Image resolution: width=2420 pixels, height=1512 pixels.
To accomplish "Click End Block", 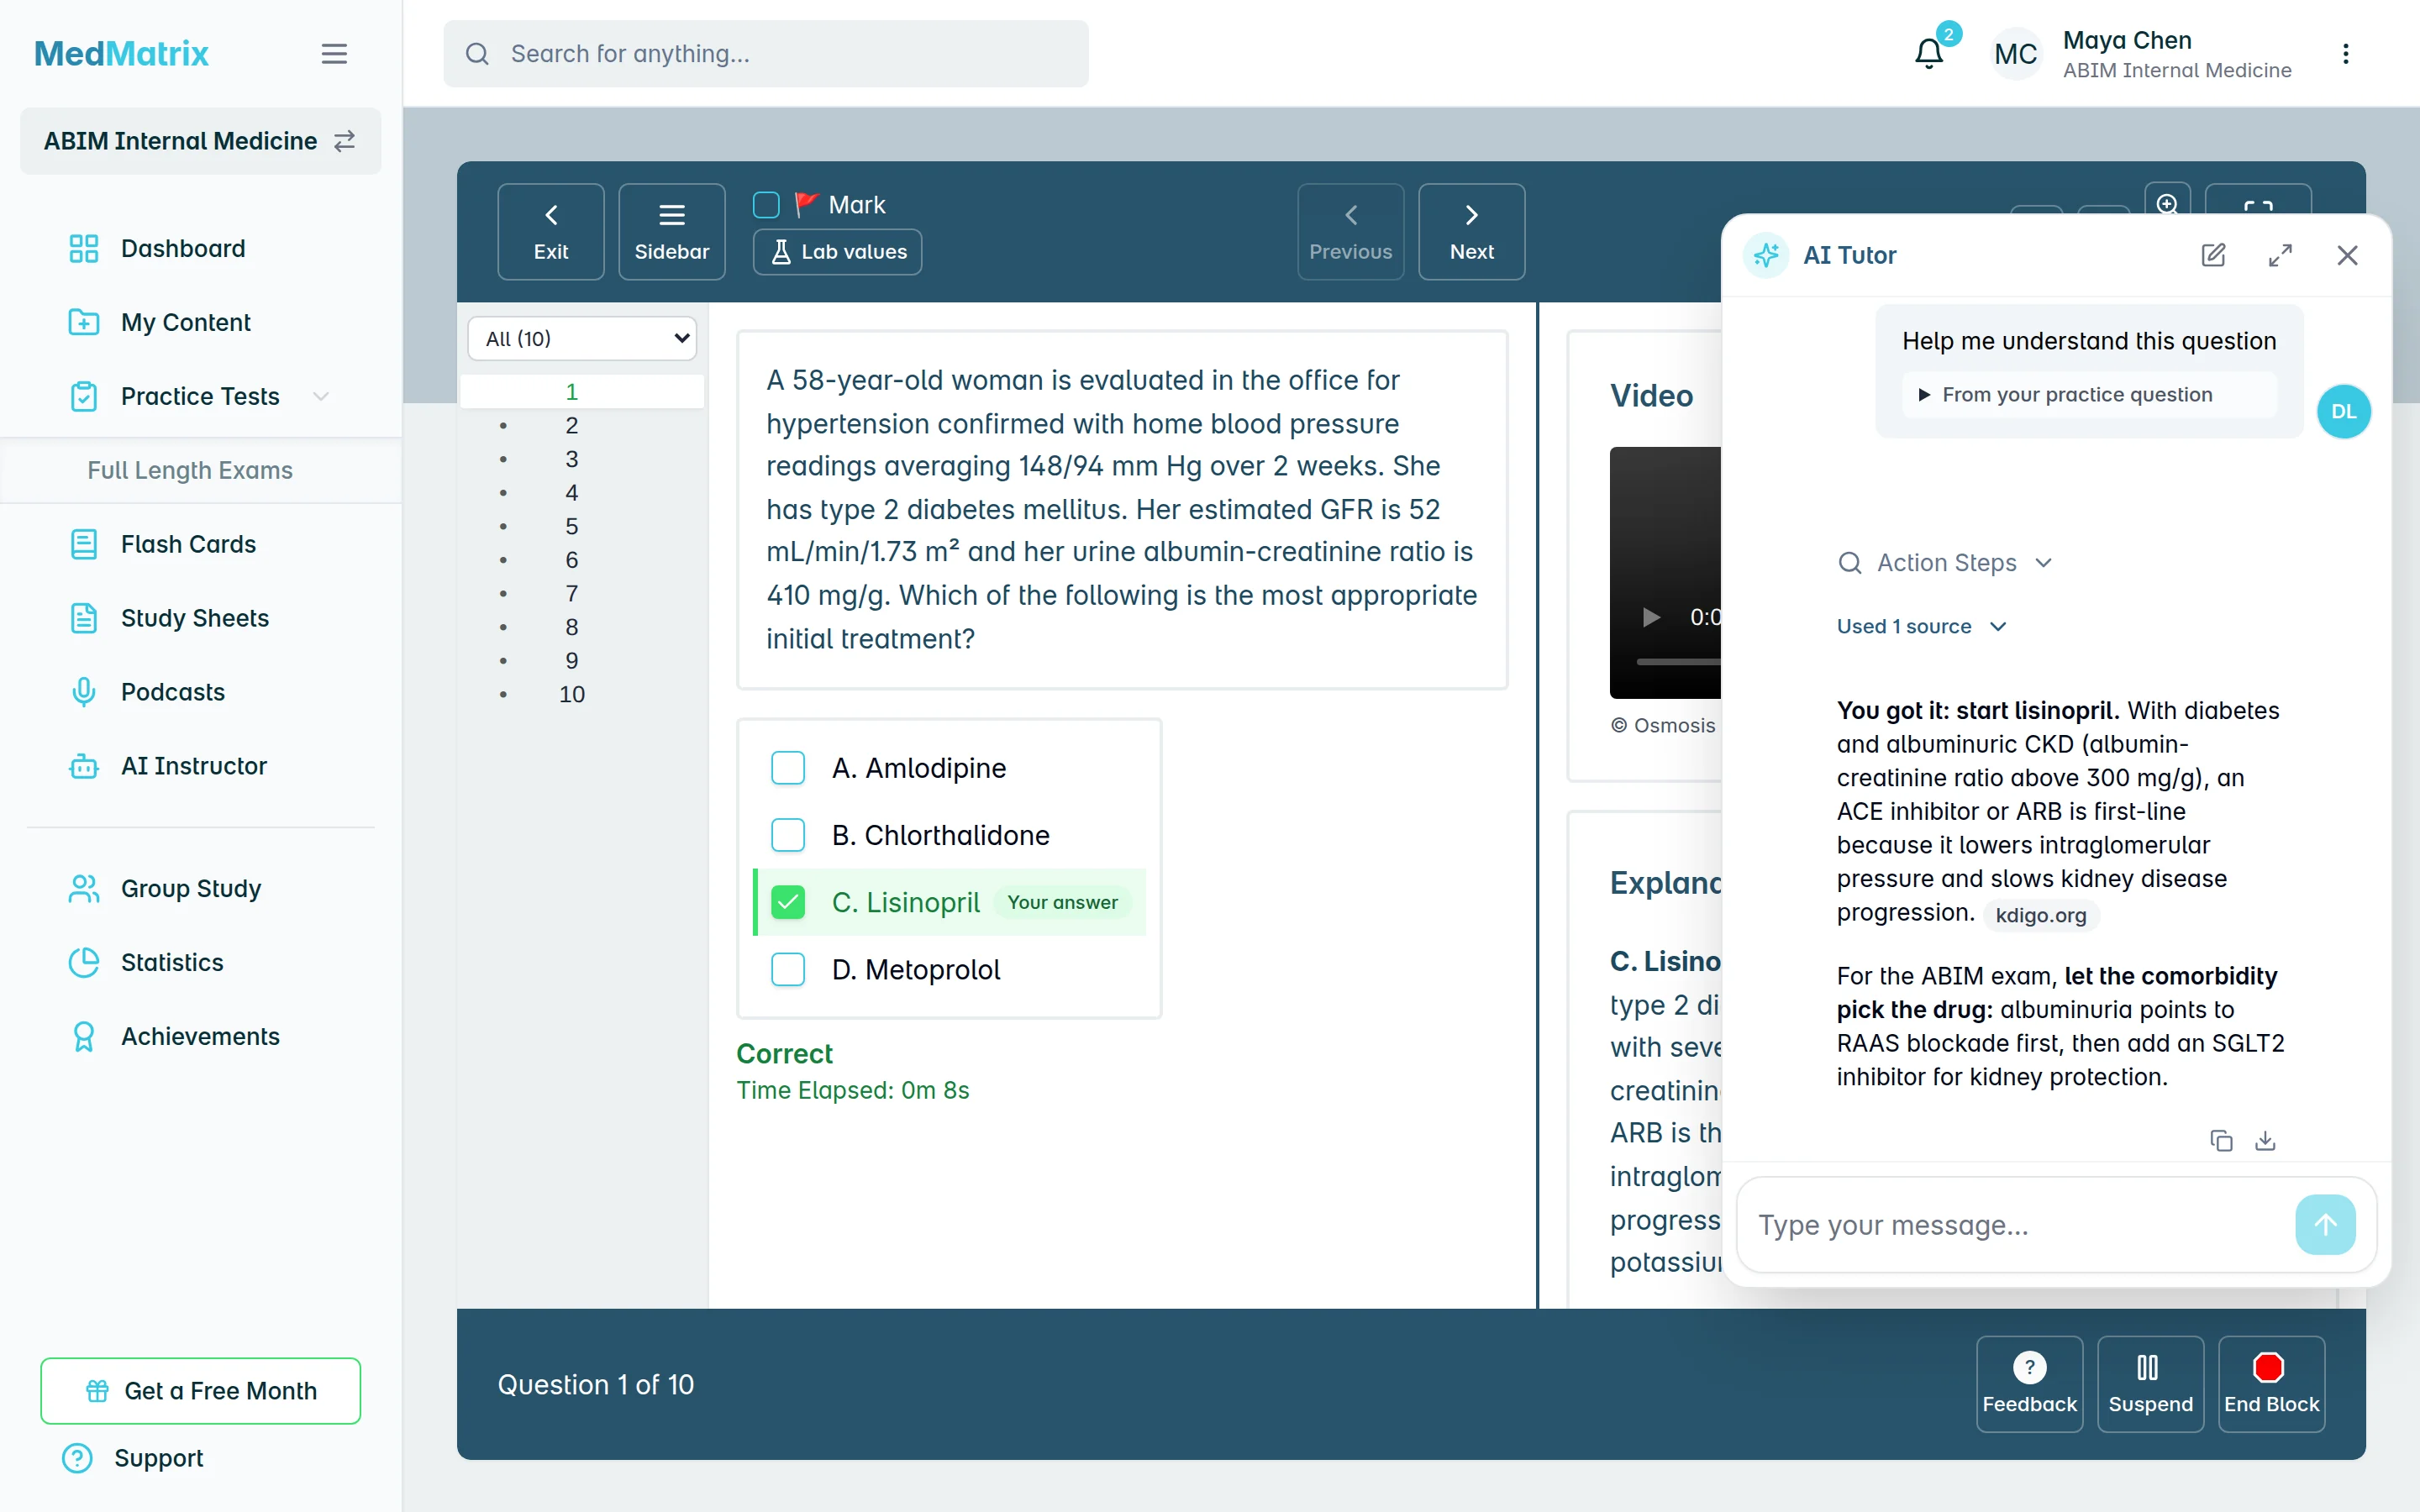I will pos(2271,1384).
